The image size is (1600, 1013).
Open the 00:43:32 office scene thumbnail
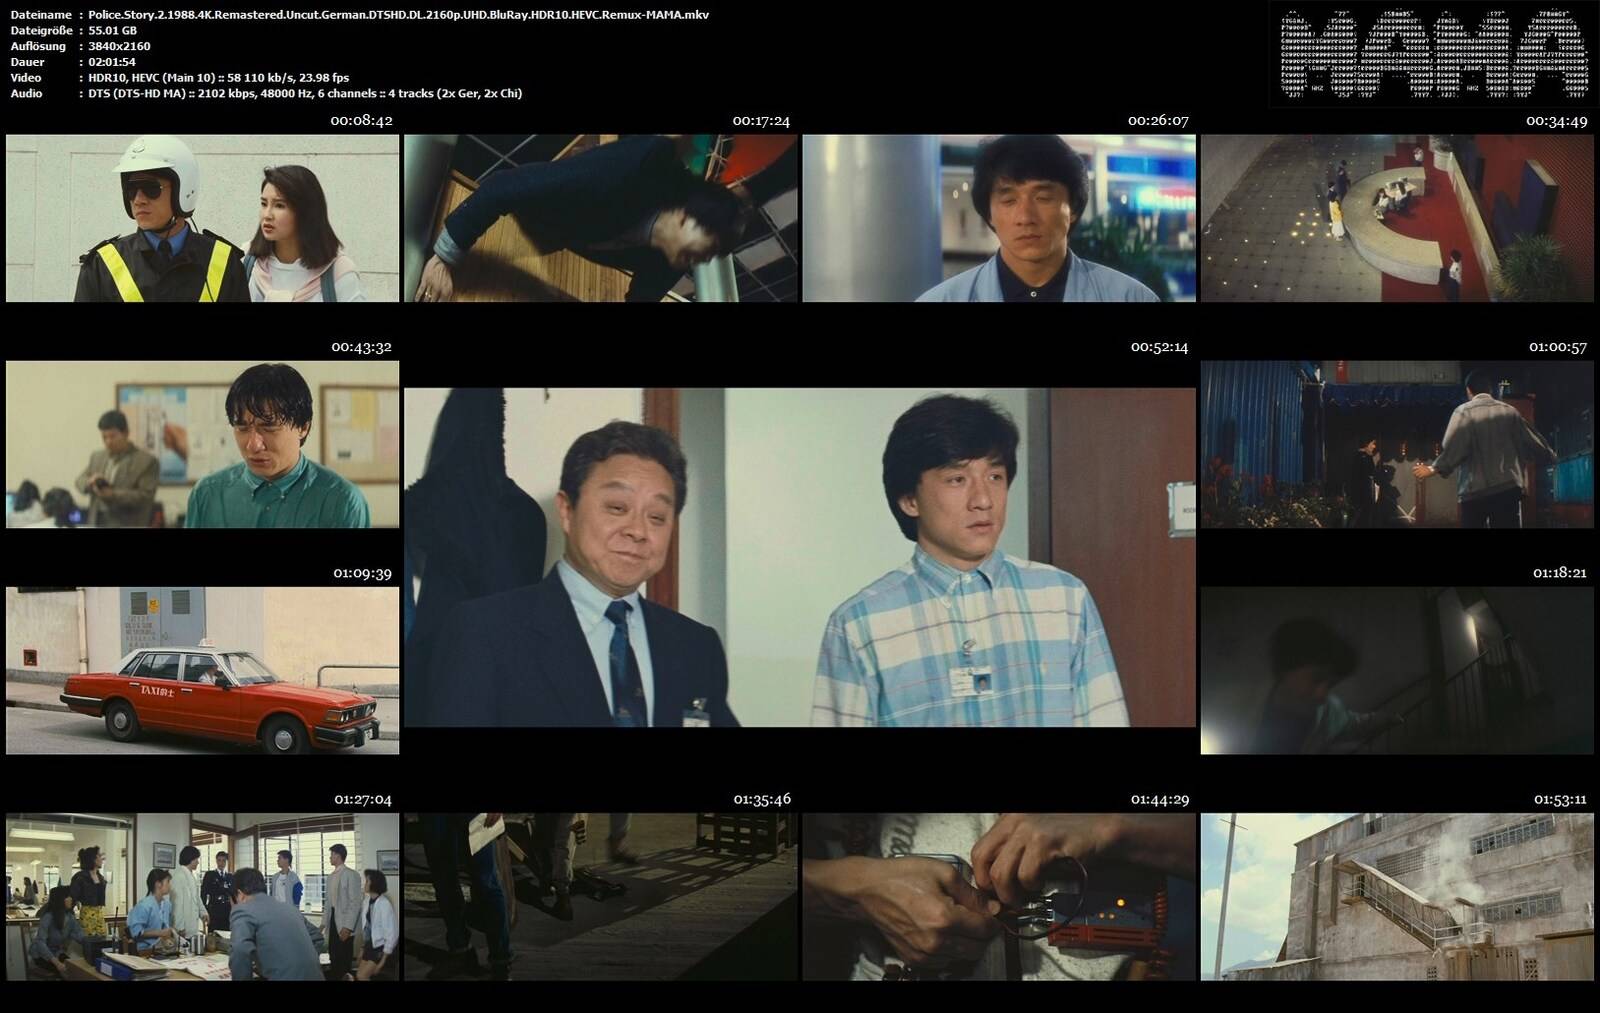202,444
